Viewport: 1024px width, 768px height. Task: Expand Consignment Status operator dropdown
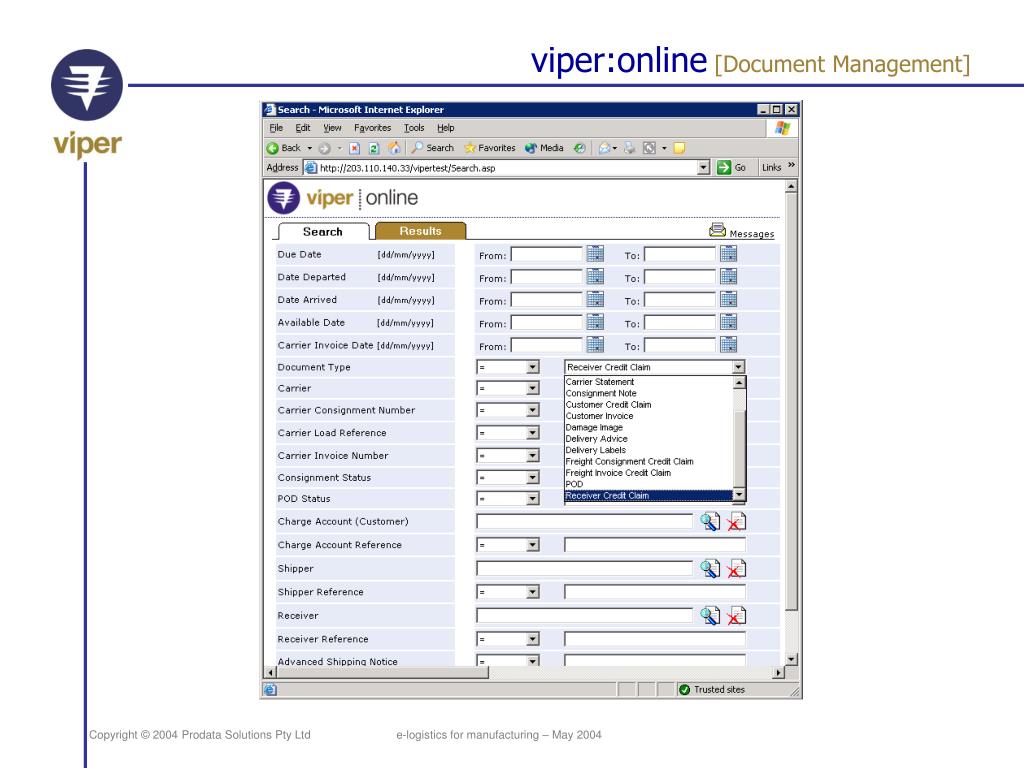click(x=533, y=478)
